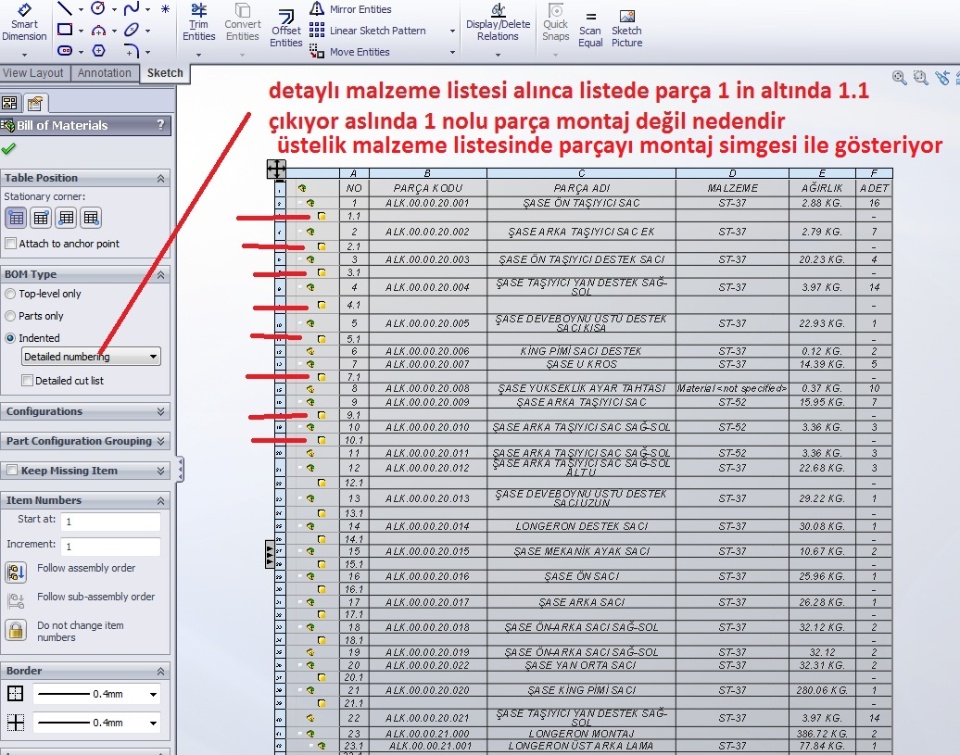Switch to the Annotation tab

pos(105,73)
